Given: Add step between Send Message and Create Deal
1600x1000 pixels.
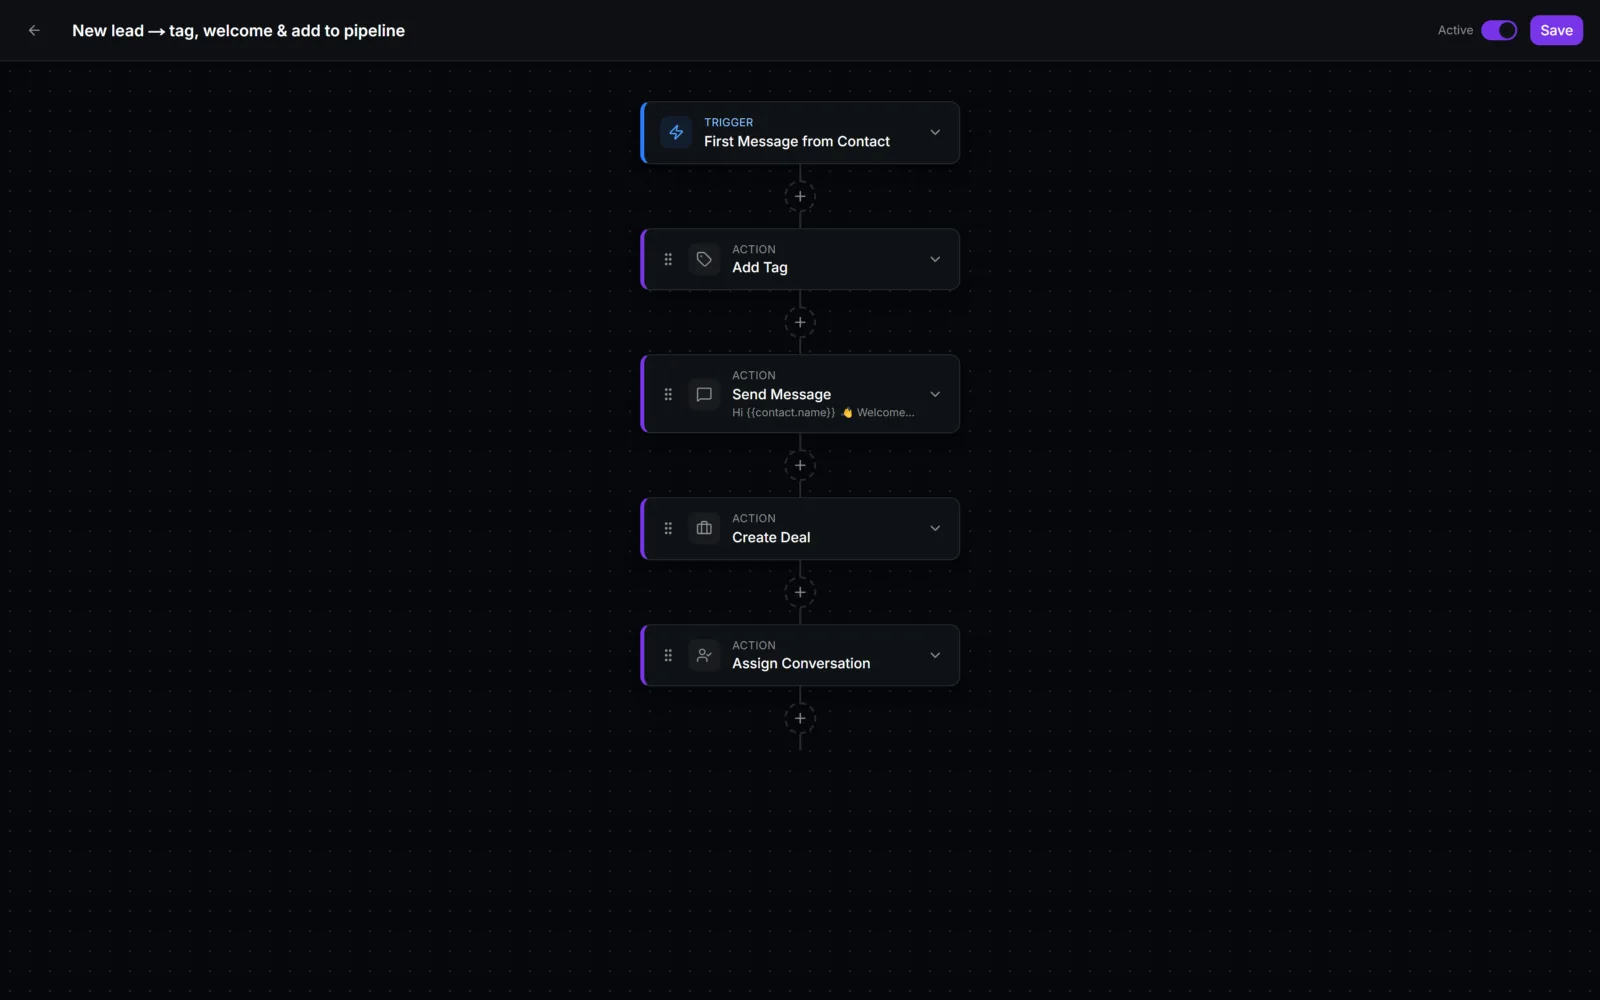Looking at the screenshot, I should pos(800,465).
